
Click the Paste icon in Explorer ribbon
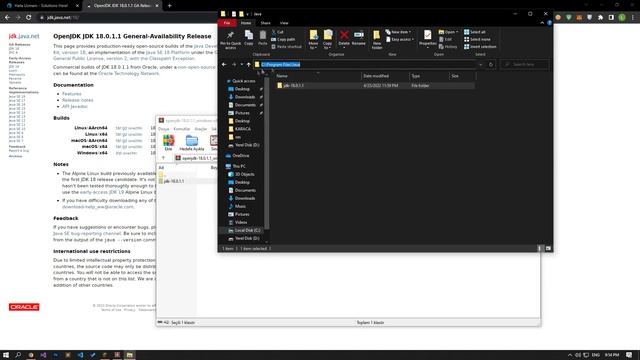click(262, 38)
